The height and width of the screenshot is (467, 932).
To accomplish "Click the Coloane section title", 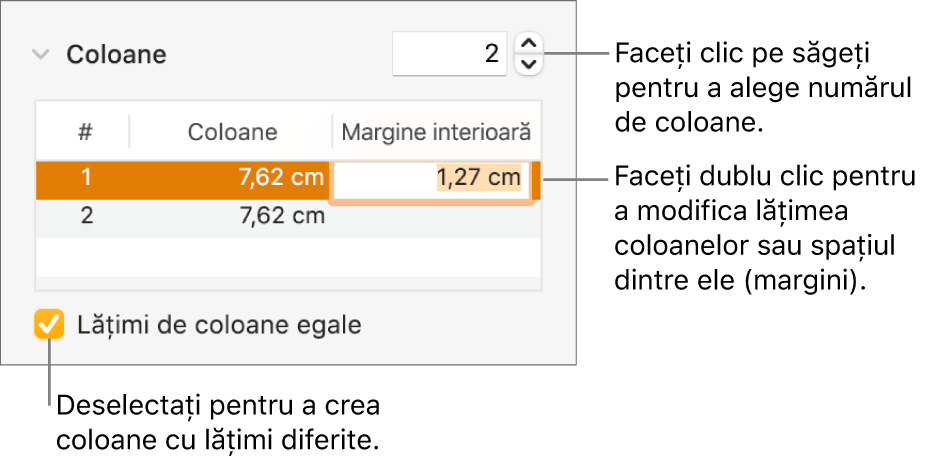I will tap(116, 54).
